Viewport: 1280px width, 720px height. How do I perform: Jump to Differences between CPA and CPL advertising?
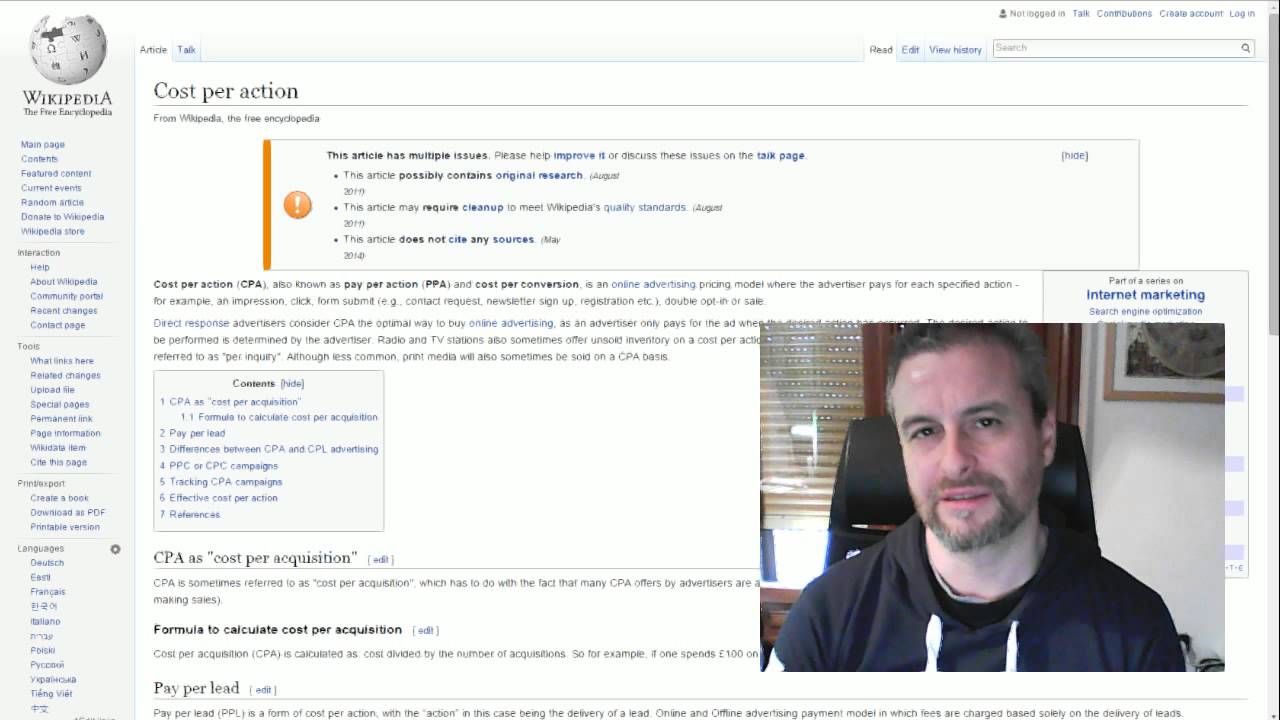[x=269, y=450]
